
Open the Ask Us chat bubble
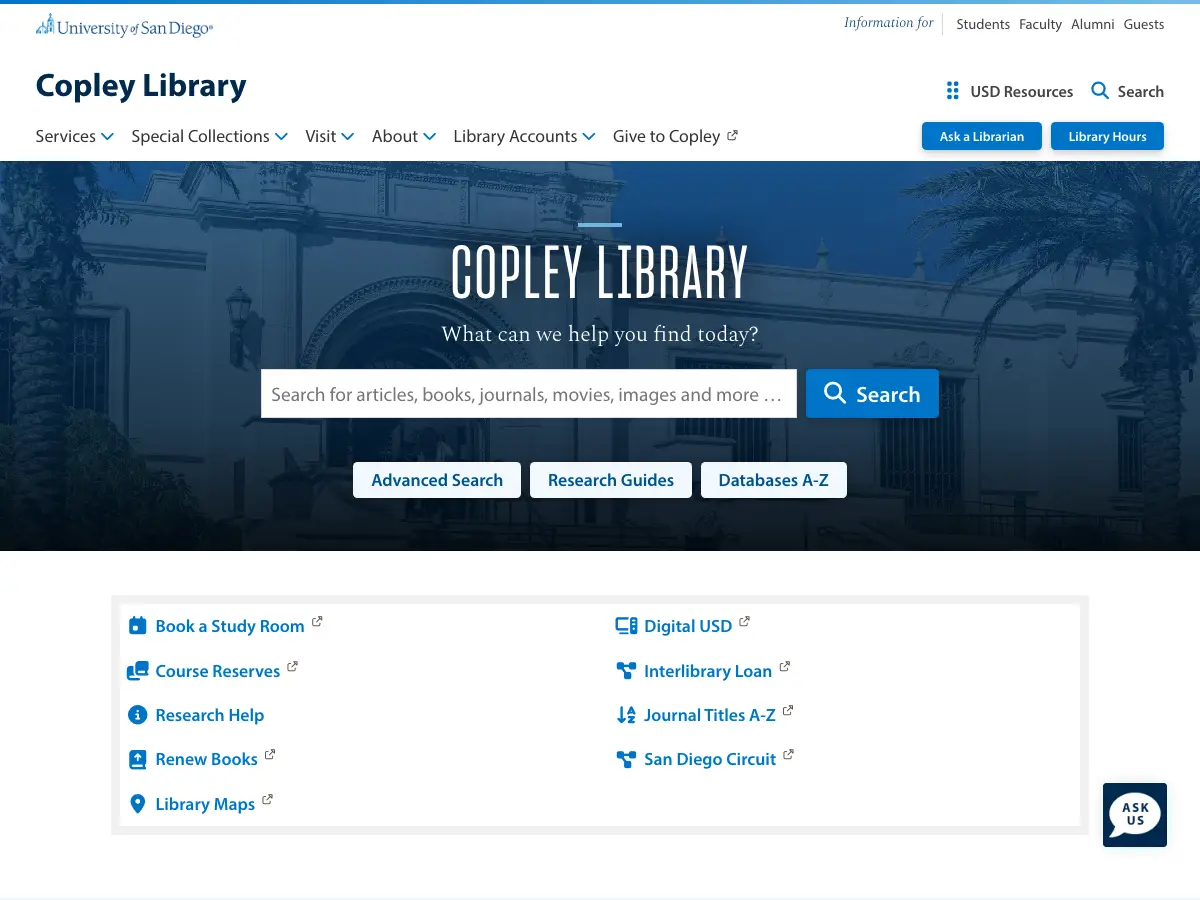(x=1135, y=815)
